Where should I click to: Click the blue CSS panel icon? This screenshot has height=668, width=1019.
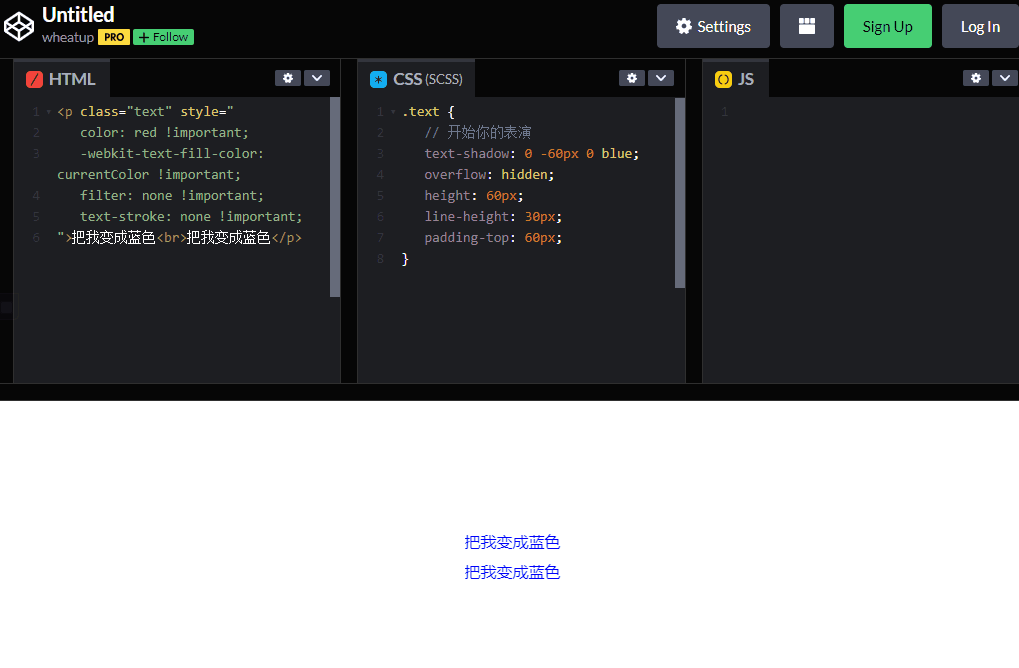(x=378, y=79)
